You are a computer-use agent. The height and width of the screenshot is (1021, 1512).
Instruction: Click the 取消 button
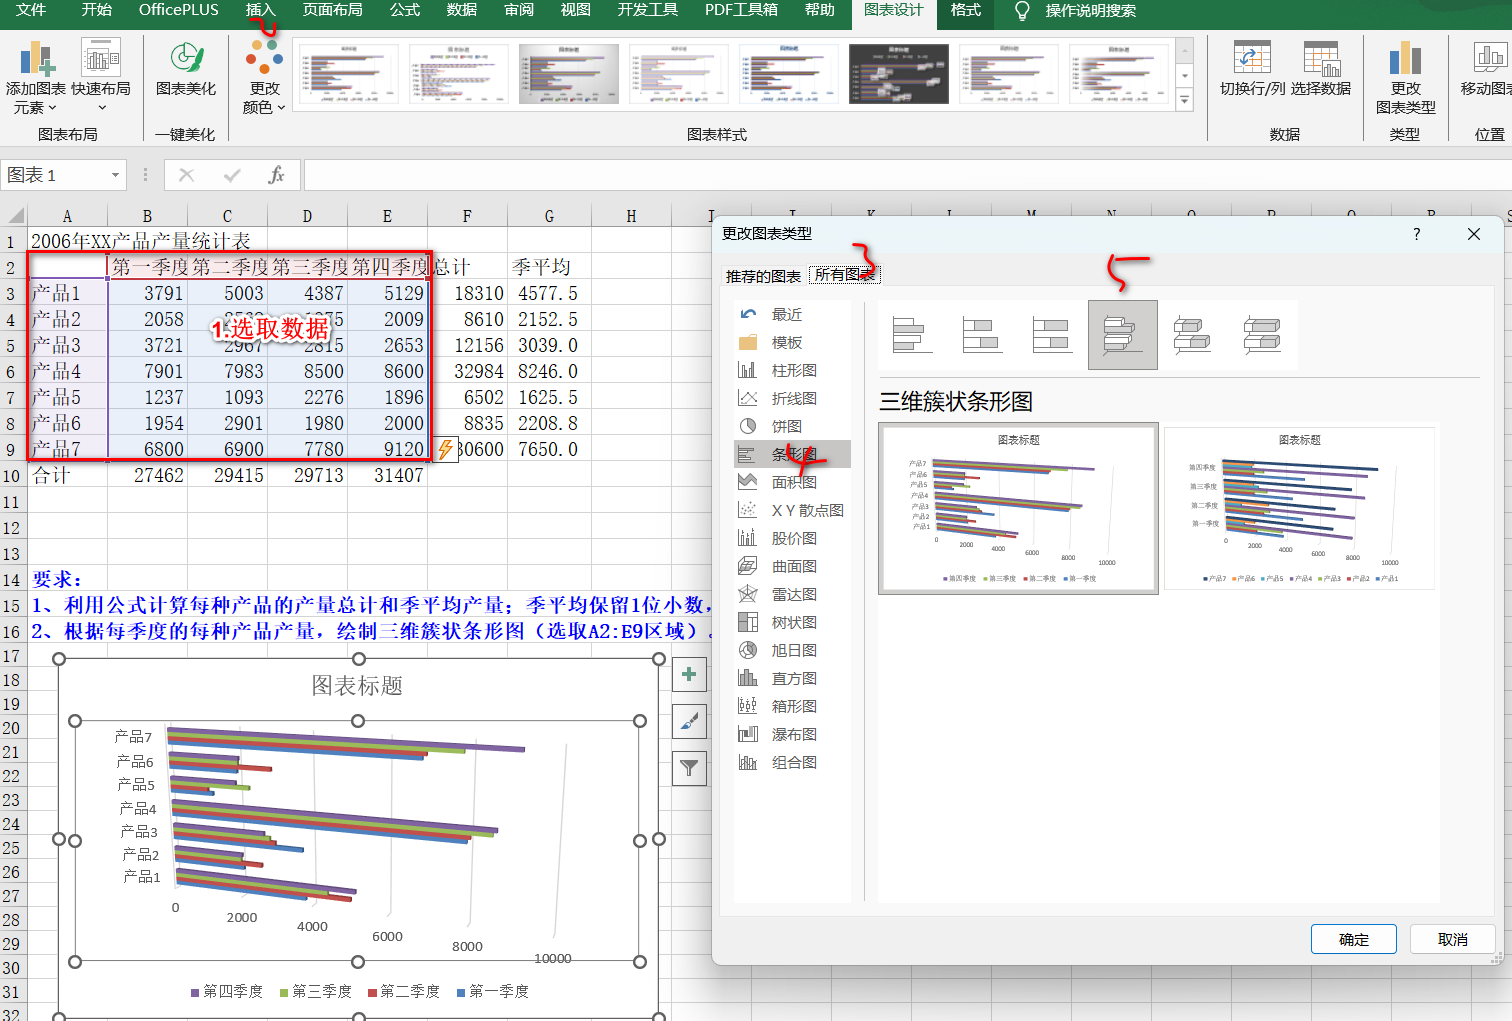click(x=1452, y=939)
